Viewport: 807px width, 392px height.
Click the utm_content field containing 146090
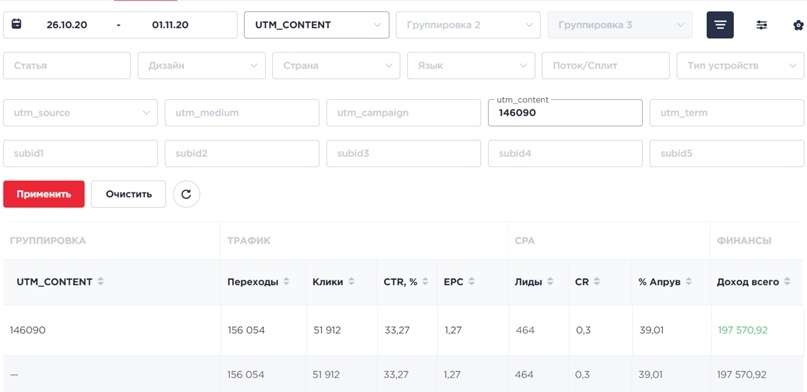[565, 113]
